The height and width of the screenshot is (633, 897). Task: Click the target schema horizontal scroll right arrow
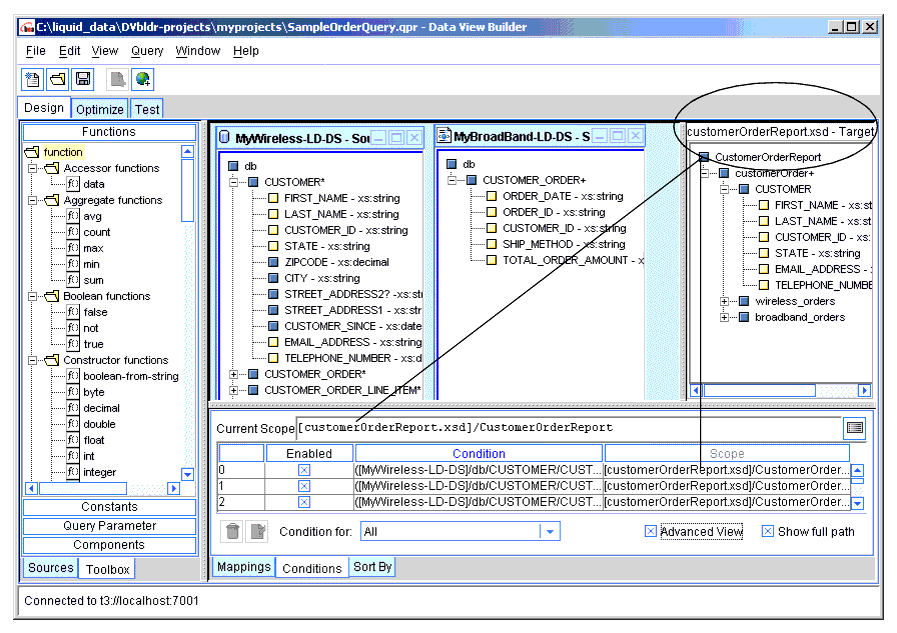click(864, 390)
